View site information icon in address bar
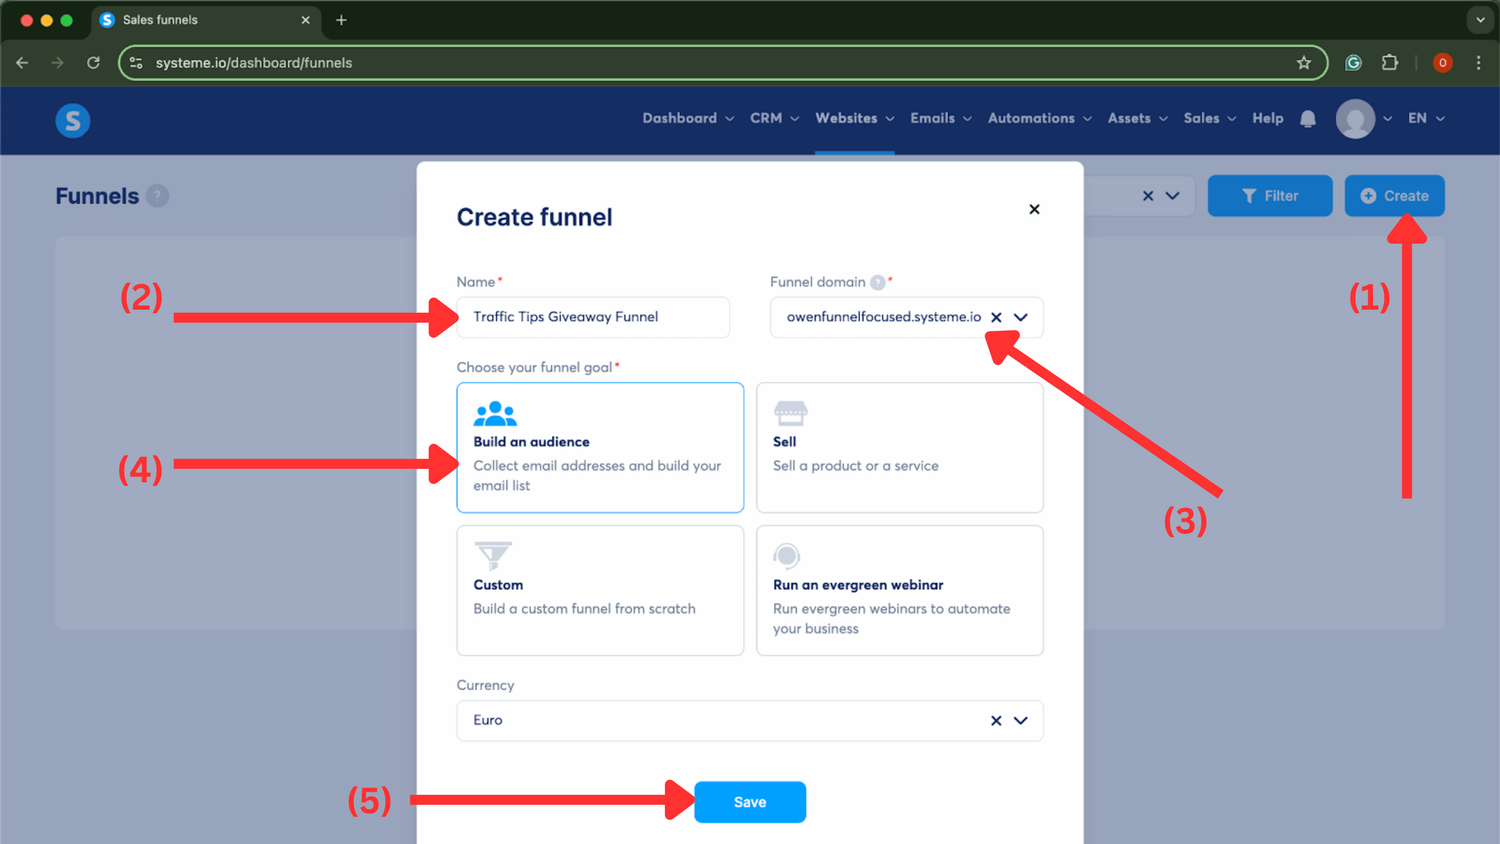Image resolution: width=1500 pixels, height=844 pixels. [x=136, y=62]
